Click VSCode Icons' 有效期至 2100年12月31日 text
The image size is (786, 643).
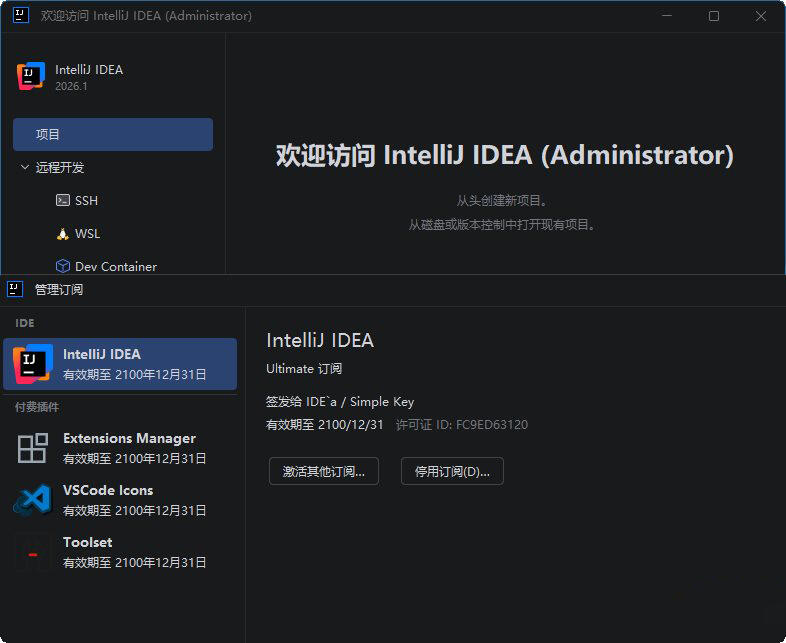(x=134, y=511)
